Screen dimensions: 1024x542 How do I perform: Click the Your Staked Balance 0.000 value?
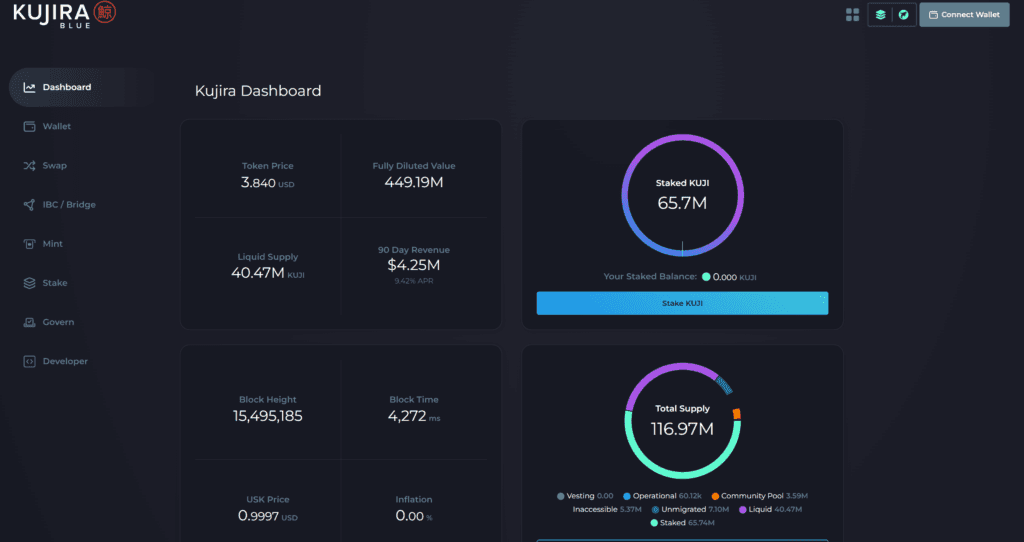pos(725,277)
